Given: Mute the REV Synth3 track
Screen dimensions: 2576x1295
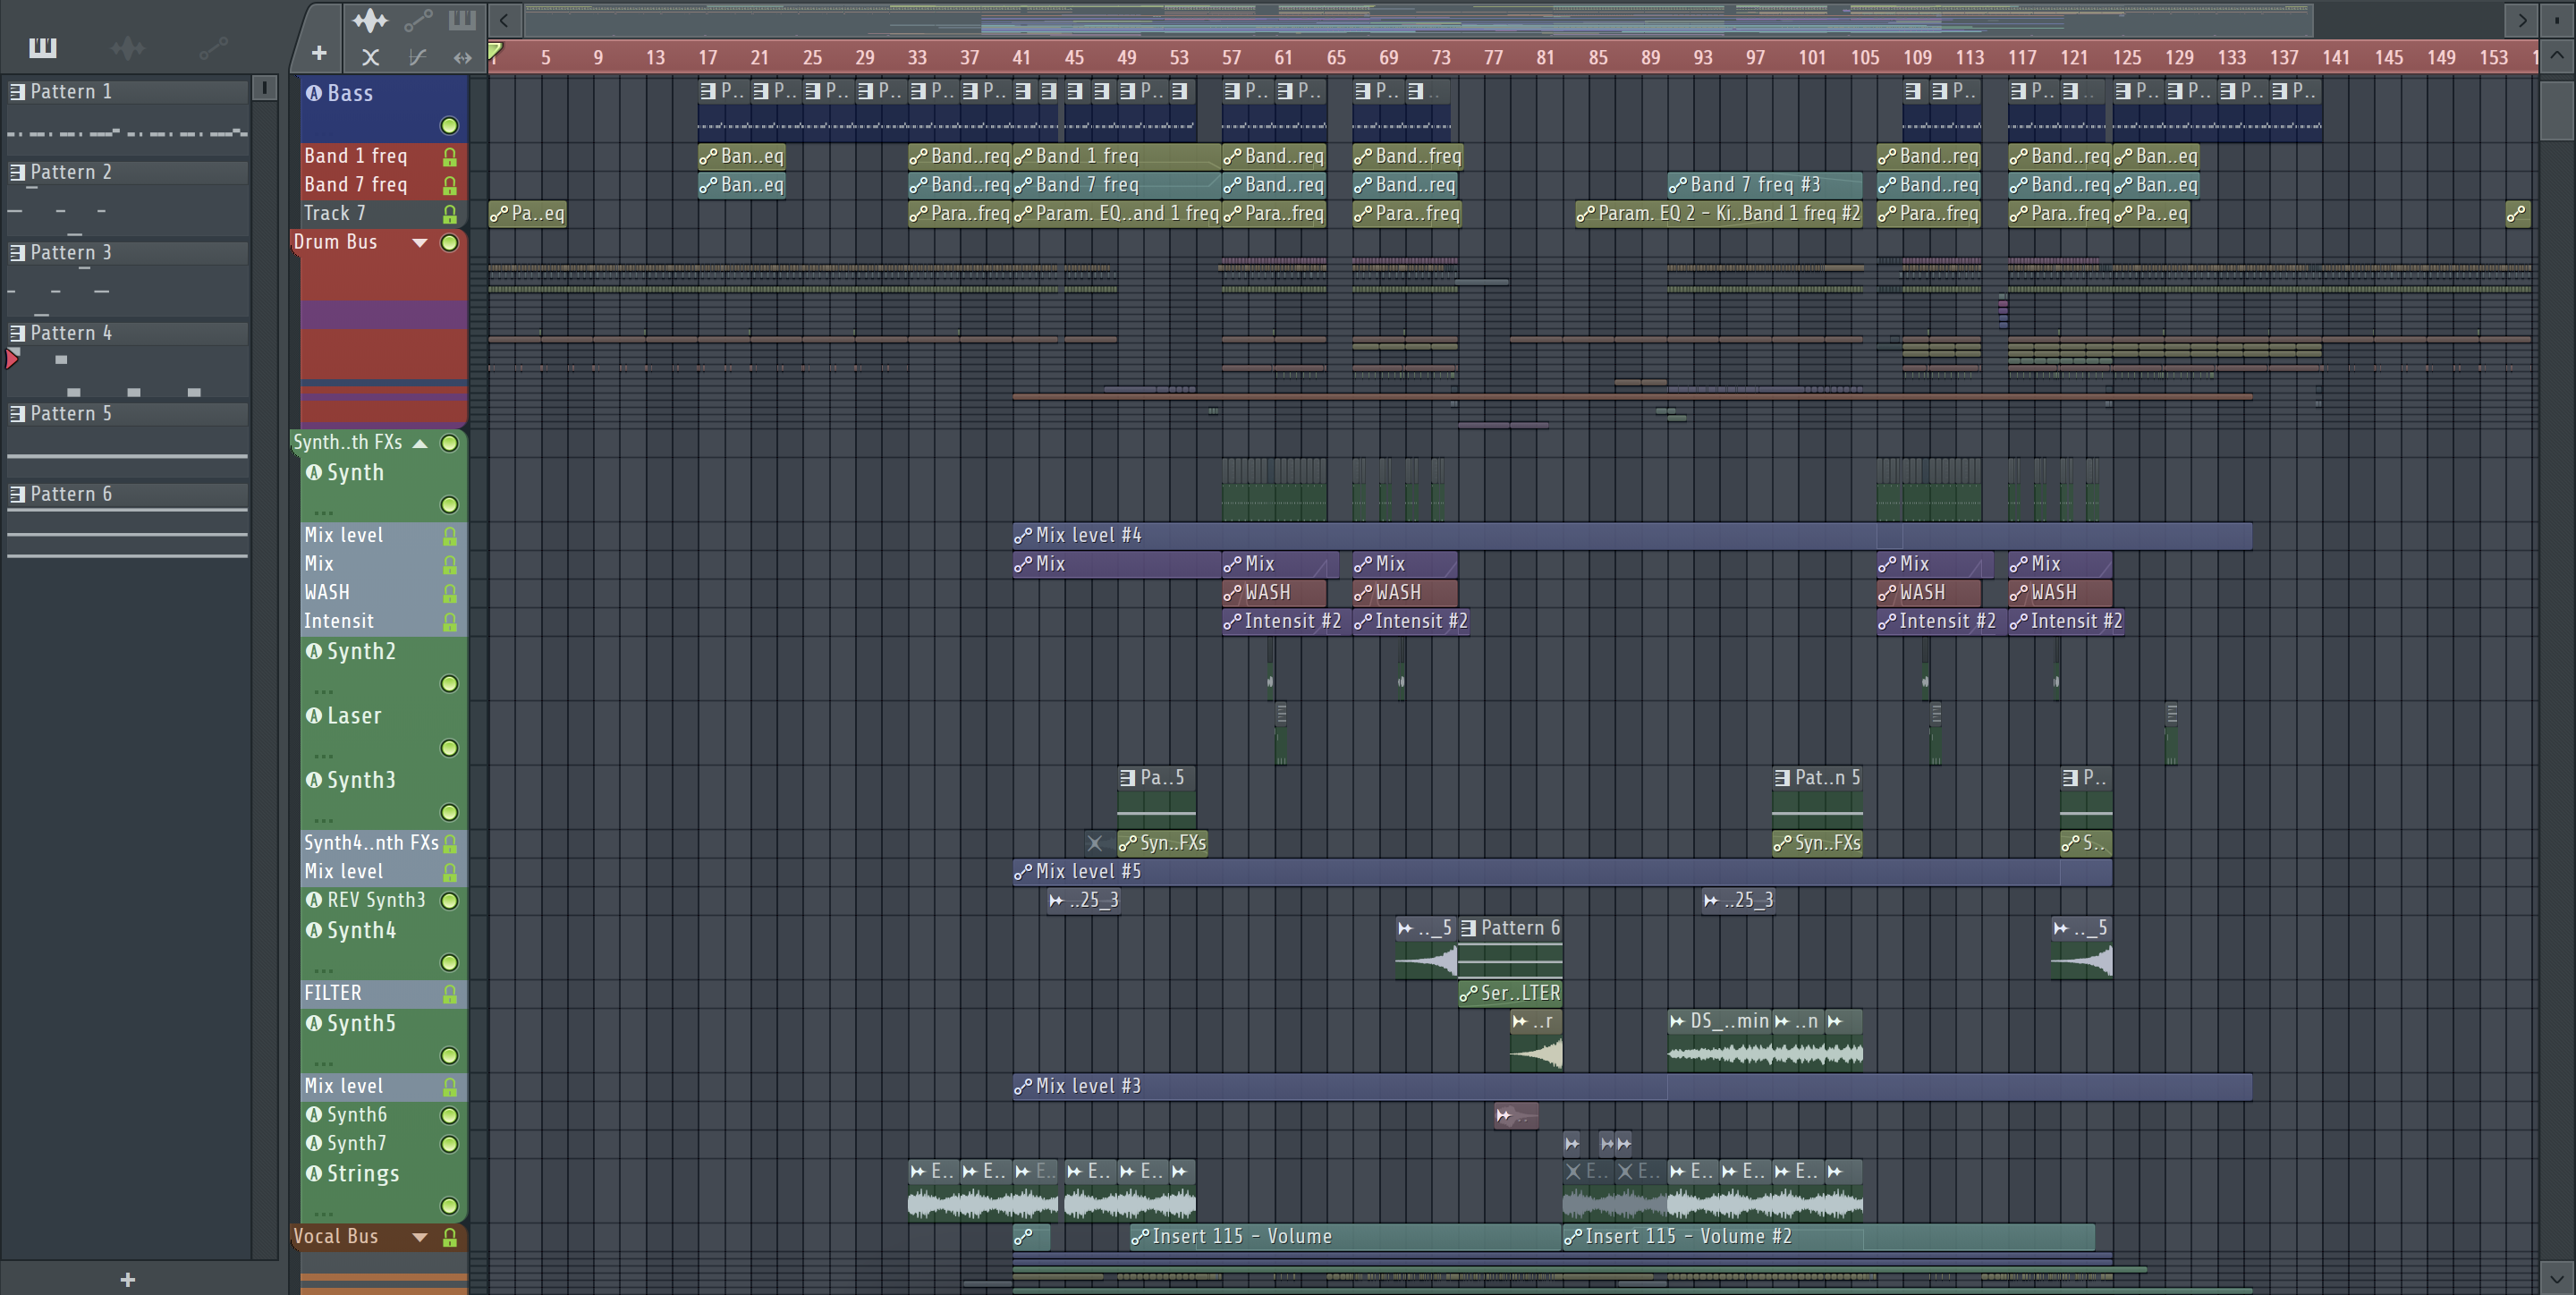Looking at the screenshot, I should [450, 901].
